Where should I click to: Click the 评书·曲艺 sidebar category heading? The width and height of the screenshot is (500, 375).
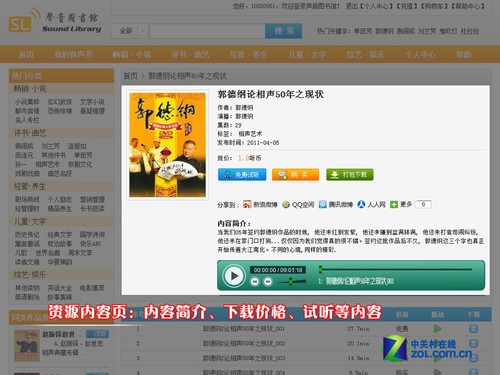click(x=30, y=133)
